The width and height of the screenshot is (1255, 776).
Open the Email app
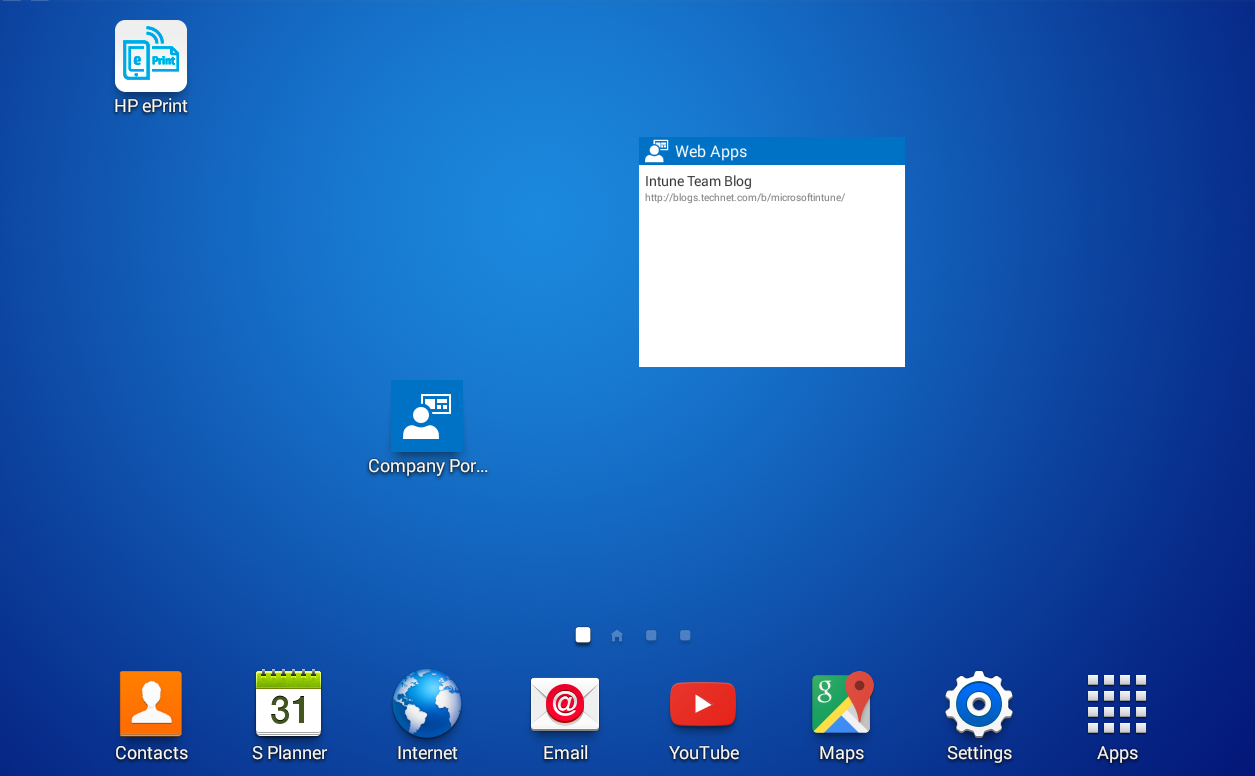pos(565,703)
